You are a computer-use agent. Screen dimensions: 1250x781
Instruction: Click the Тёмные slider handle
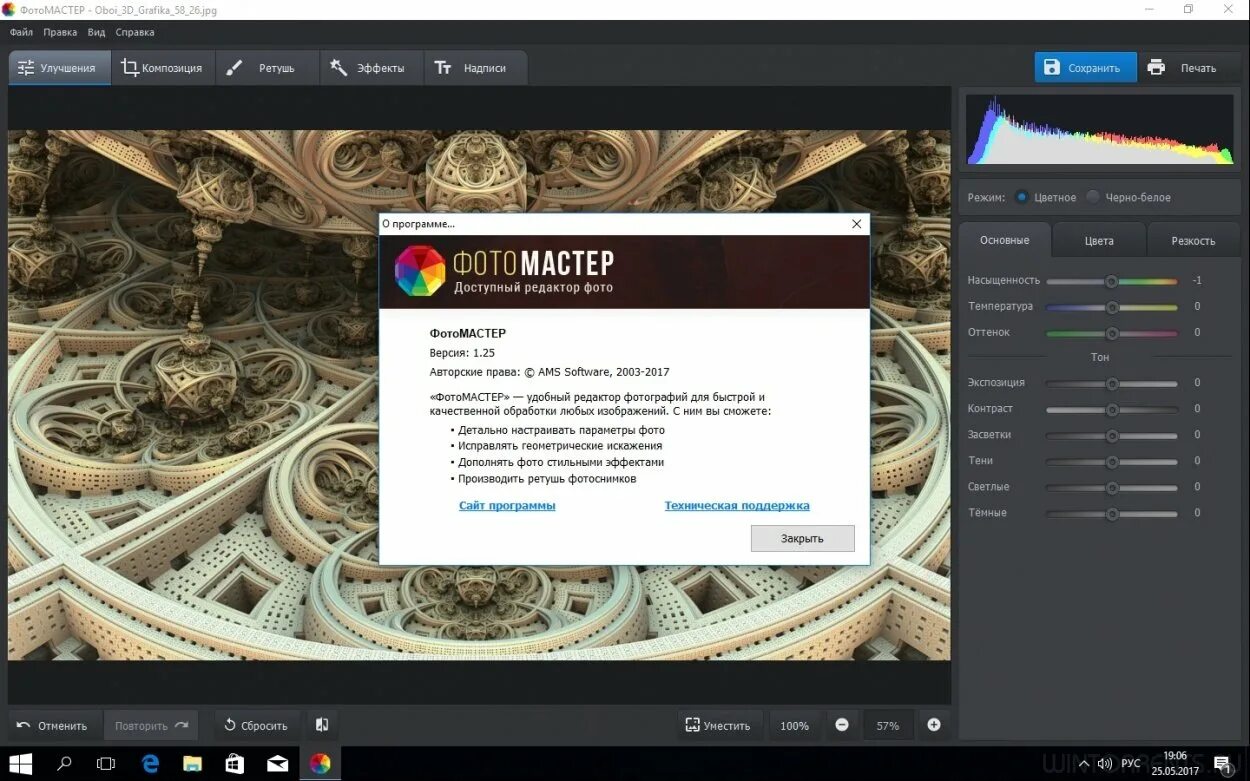tap(1112, 513)
